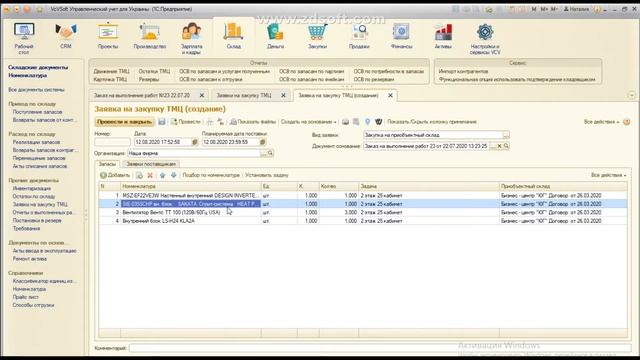Switch to the Запасы tab
This screenshot has width=640, height=360.
[107, 164]
